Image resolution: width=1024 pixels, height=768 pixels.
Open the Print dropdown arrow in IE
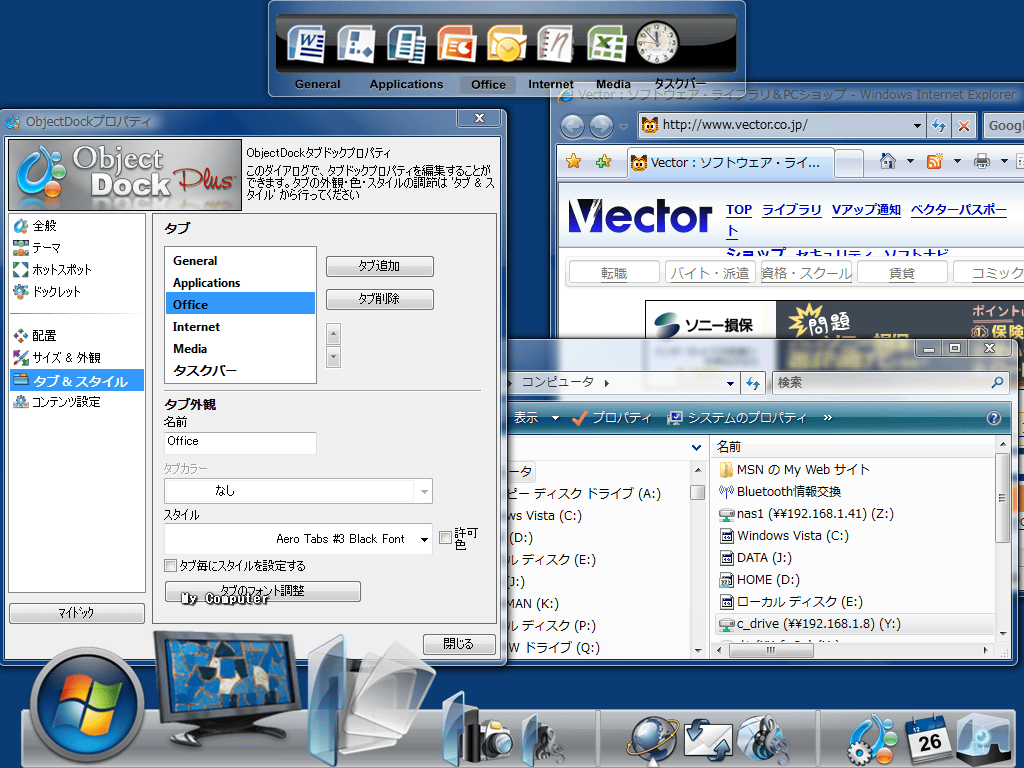(1004, 161)
